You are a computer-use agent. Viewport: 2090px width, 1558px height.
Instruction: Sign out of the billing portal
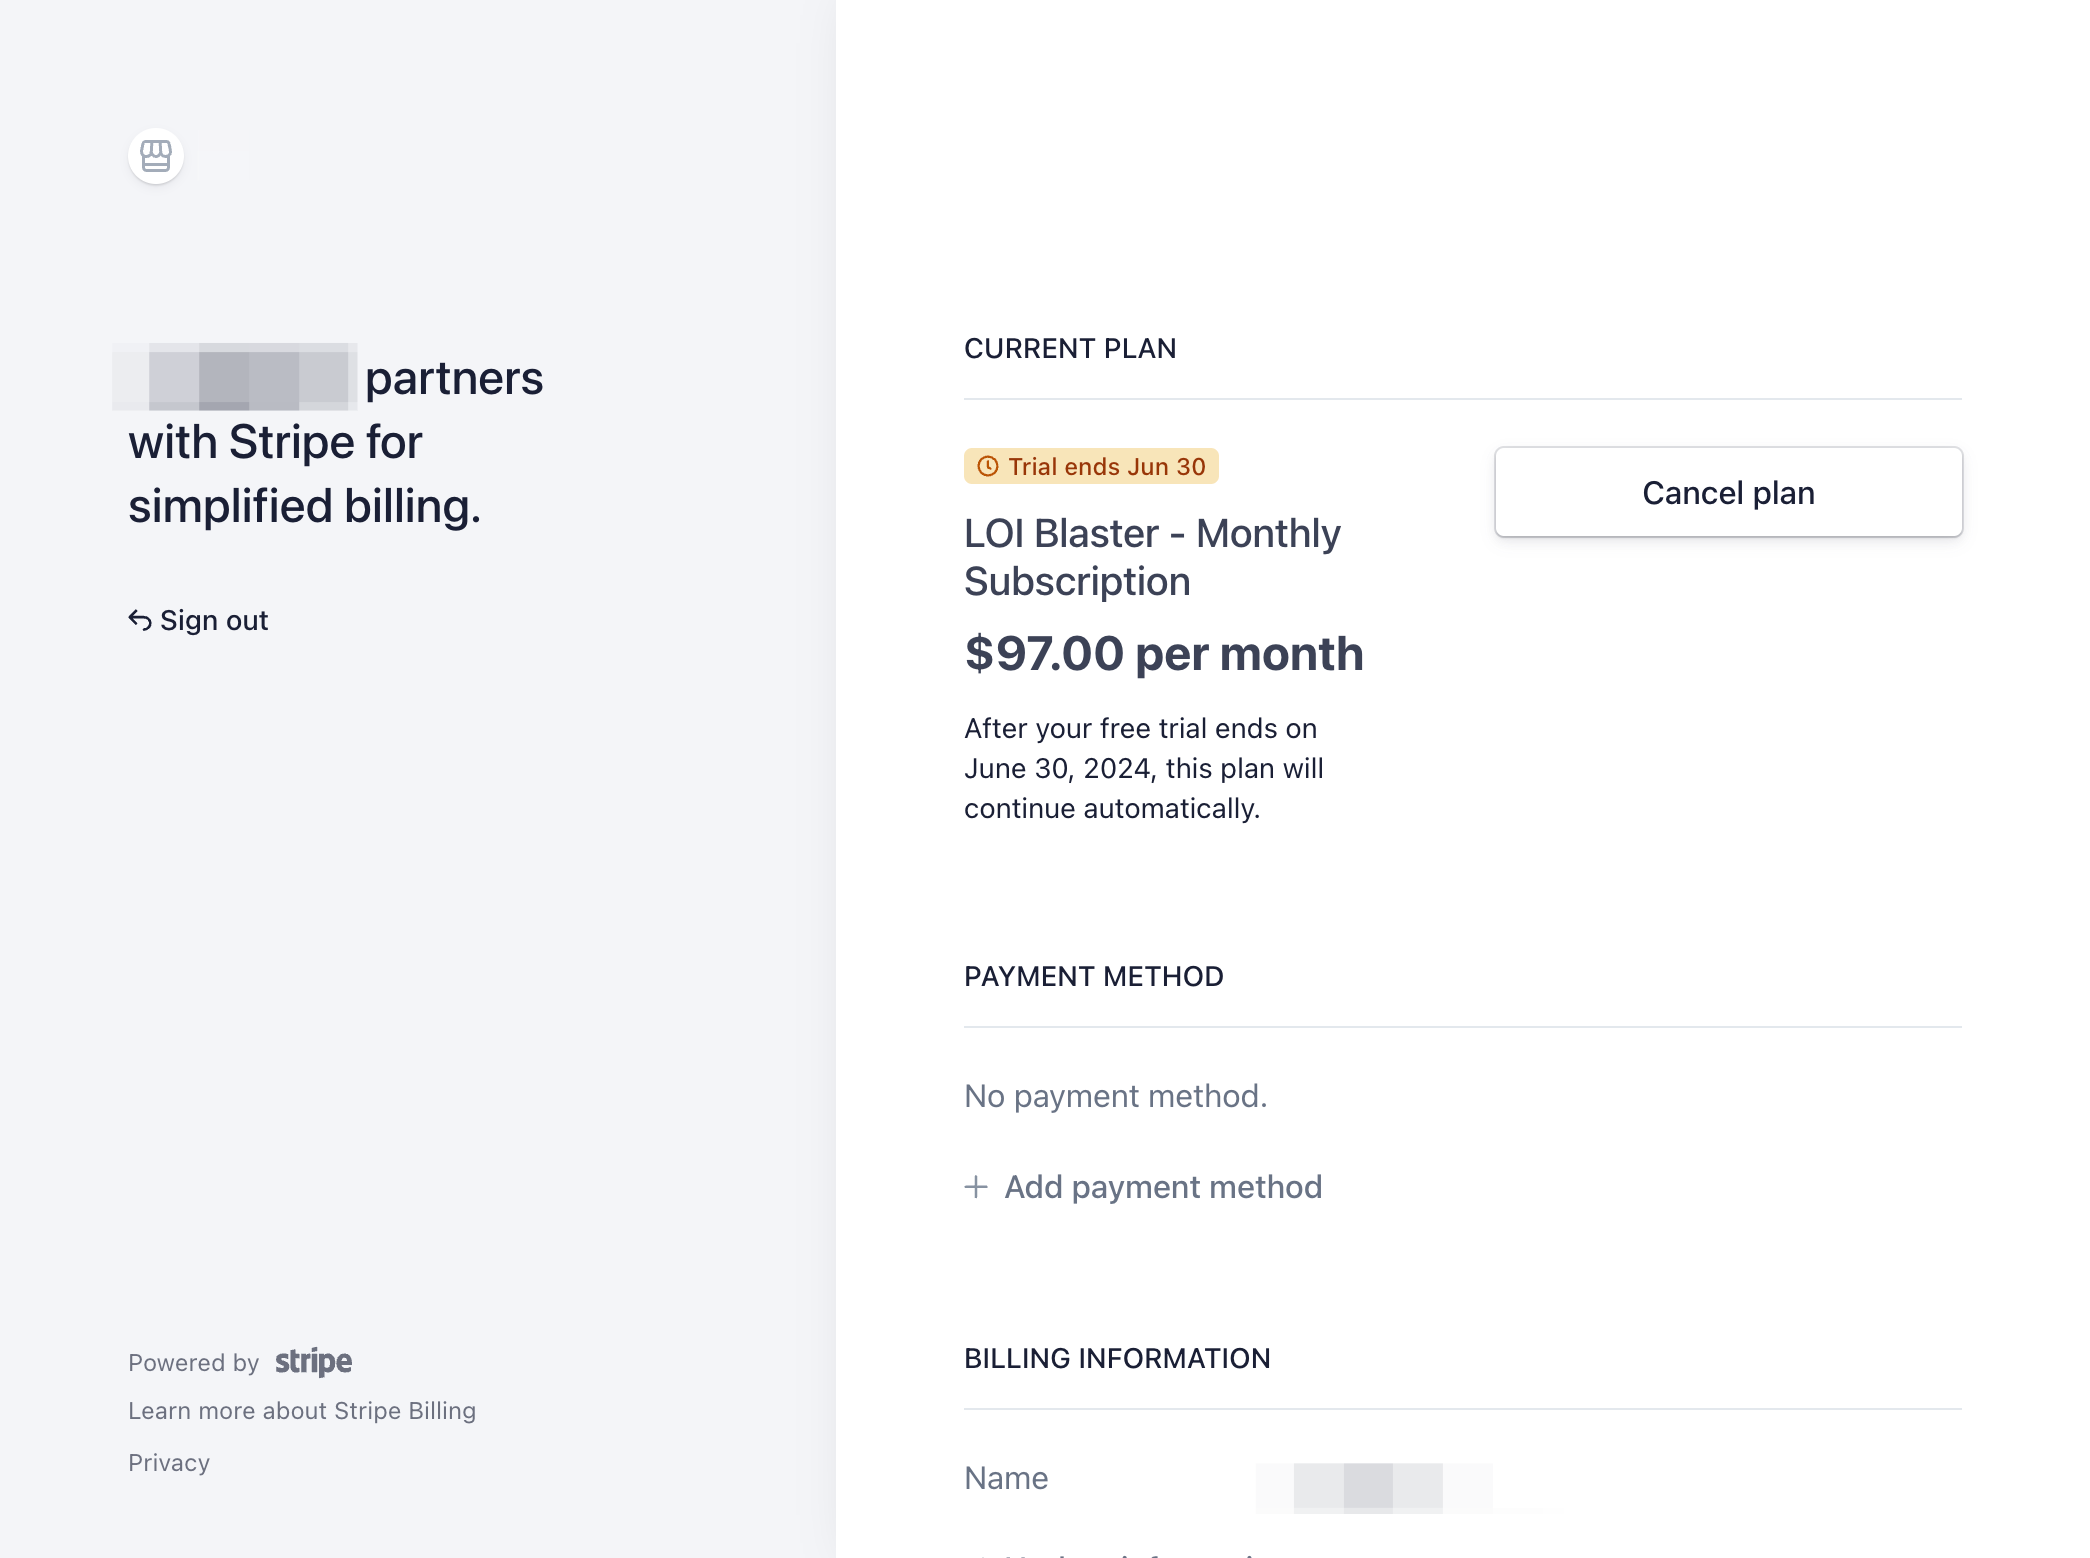[198, 620]
